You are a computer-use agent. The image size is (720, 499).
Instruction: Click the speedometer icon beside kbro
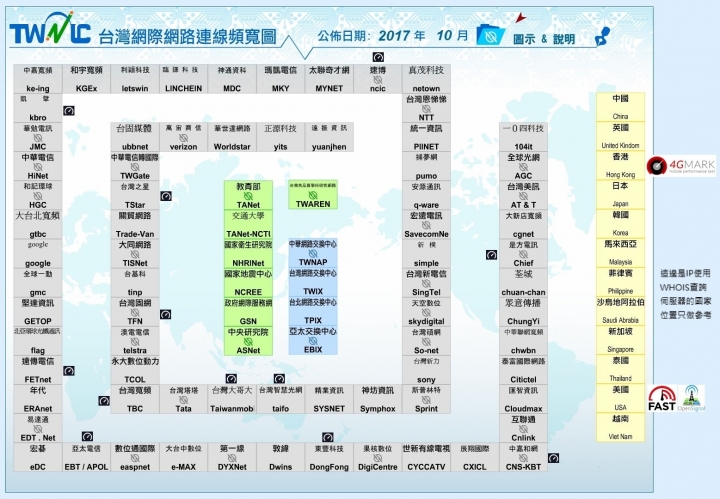(x=69, y=111)
